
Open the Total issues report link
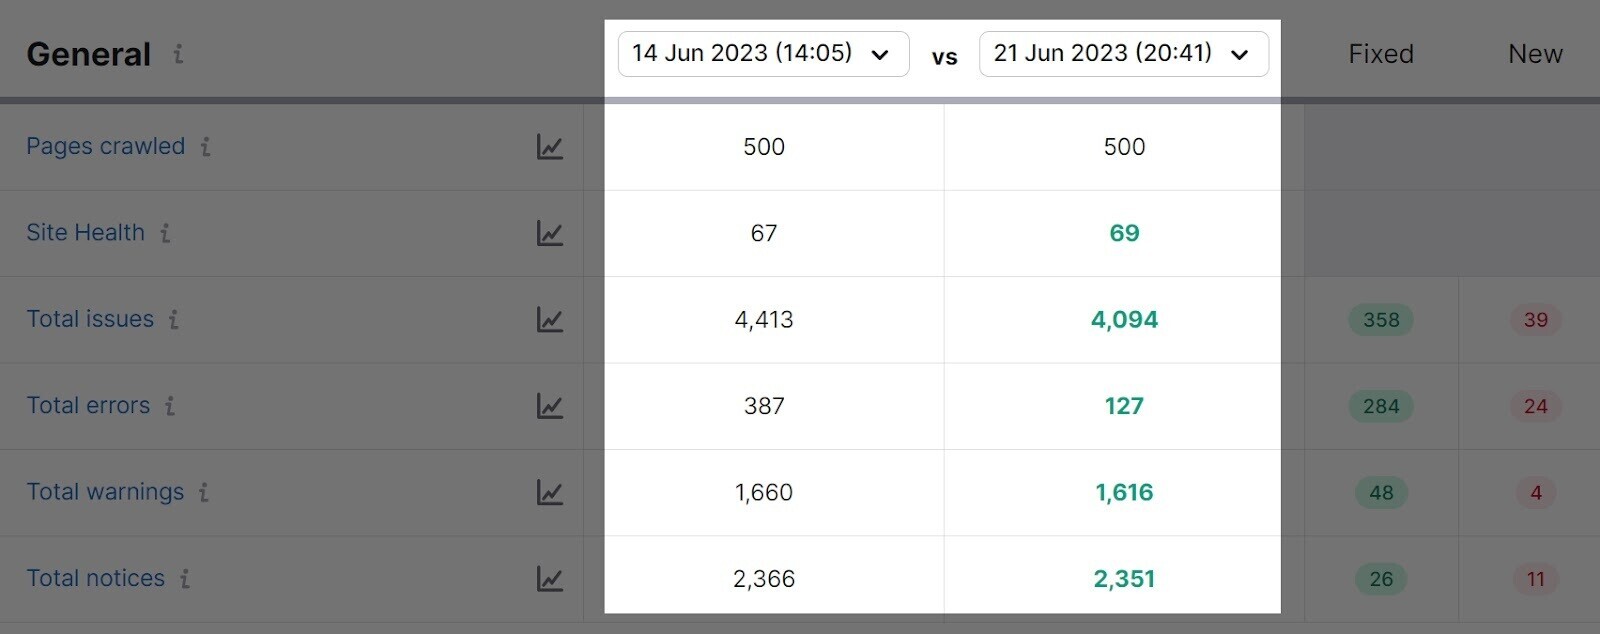click(x=90, y=319)
